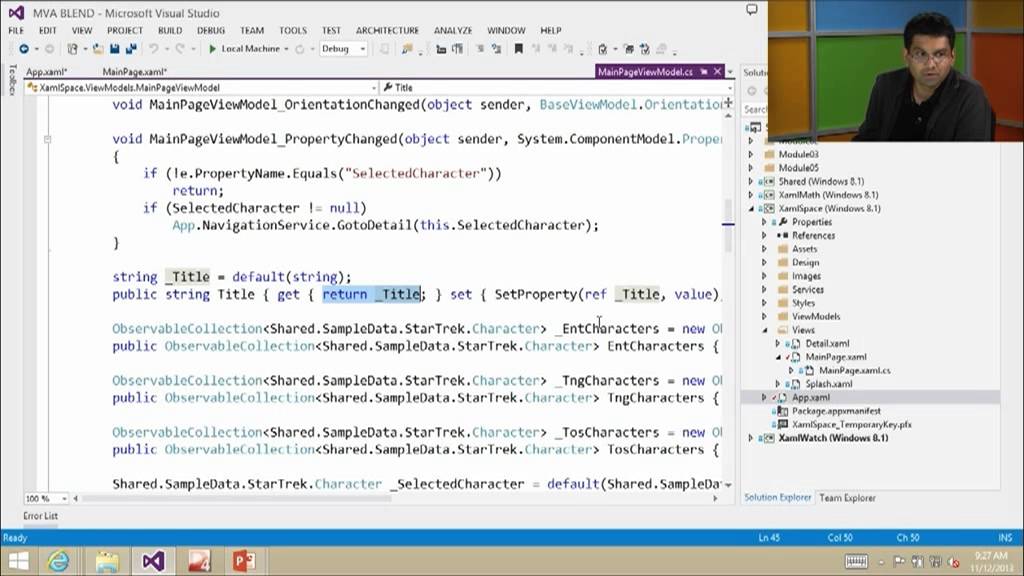Save the current file with Save icon
The image size is (1024, 576).
click(x=115, y=49)
